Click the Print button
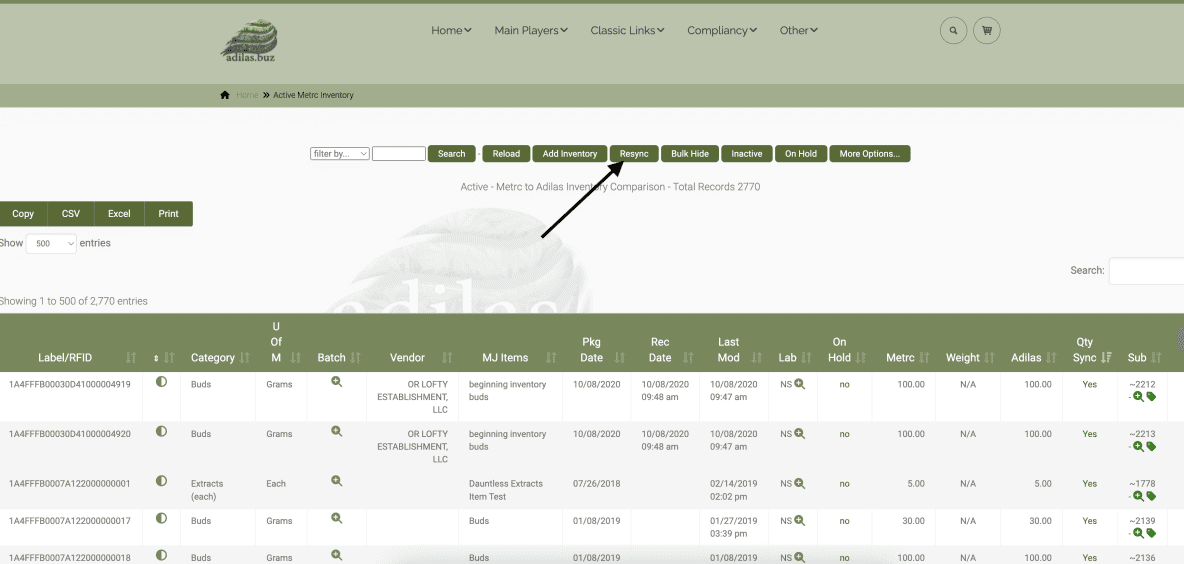The image size is (1184, 564). pos(168,214)
